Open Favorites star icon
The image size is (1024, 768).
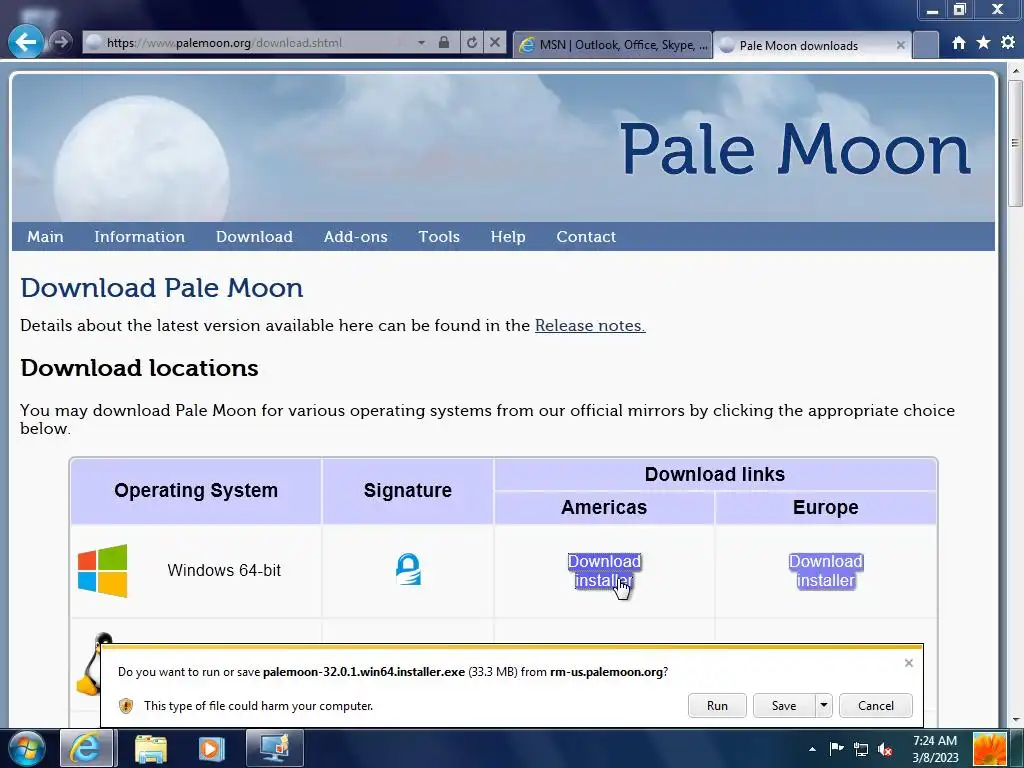pyautogui.click(x=983, y=43)
